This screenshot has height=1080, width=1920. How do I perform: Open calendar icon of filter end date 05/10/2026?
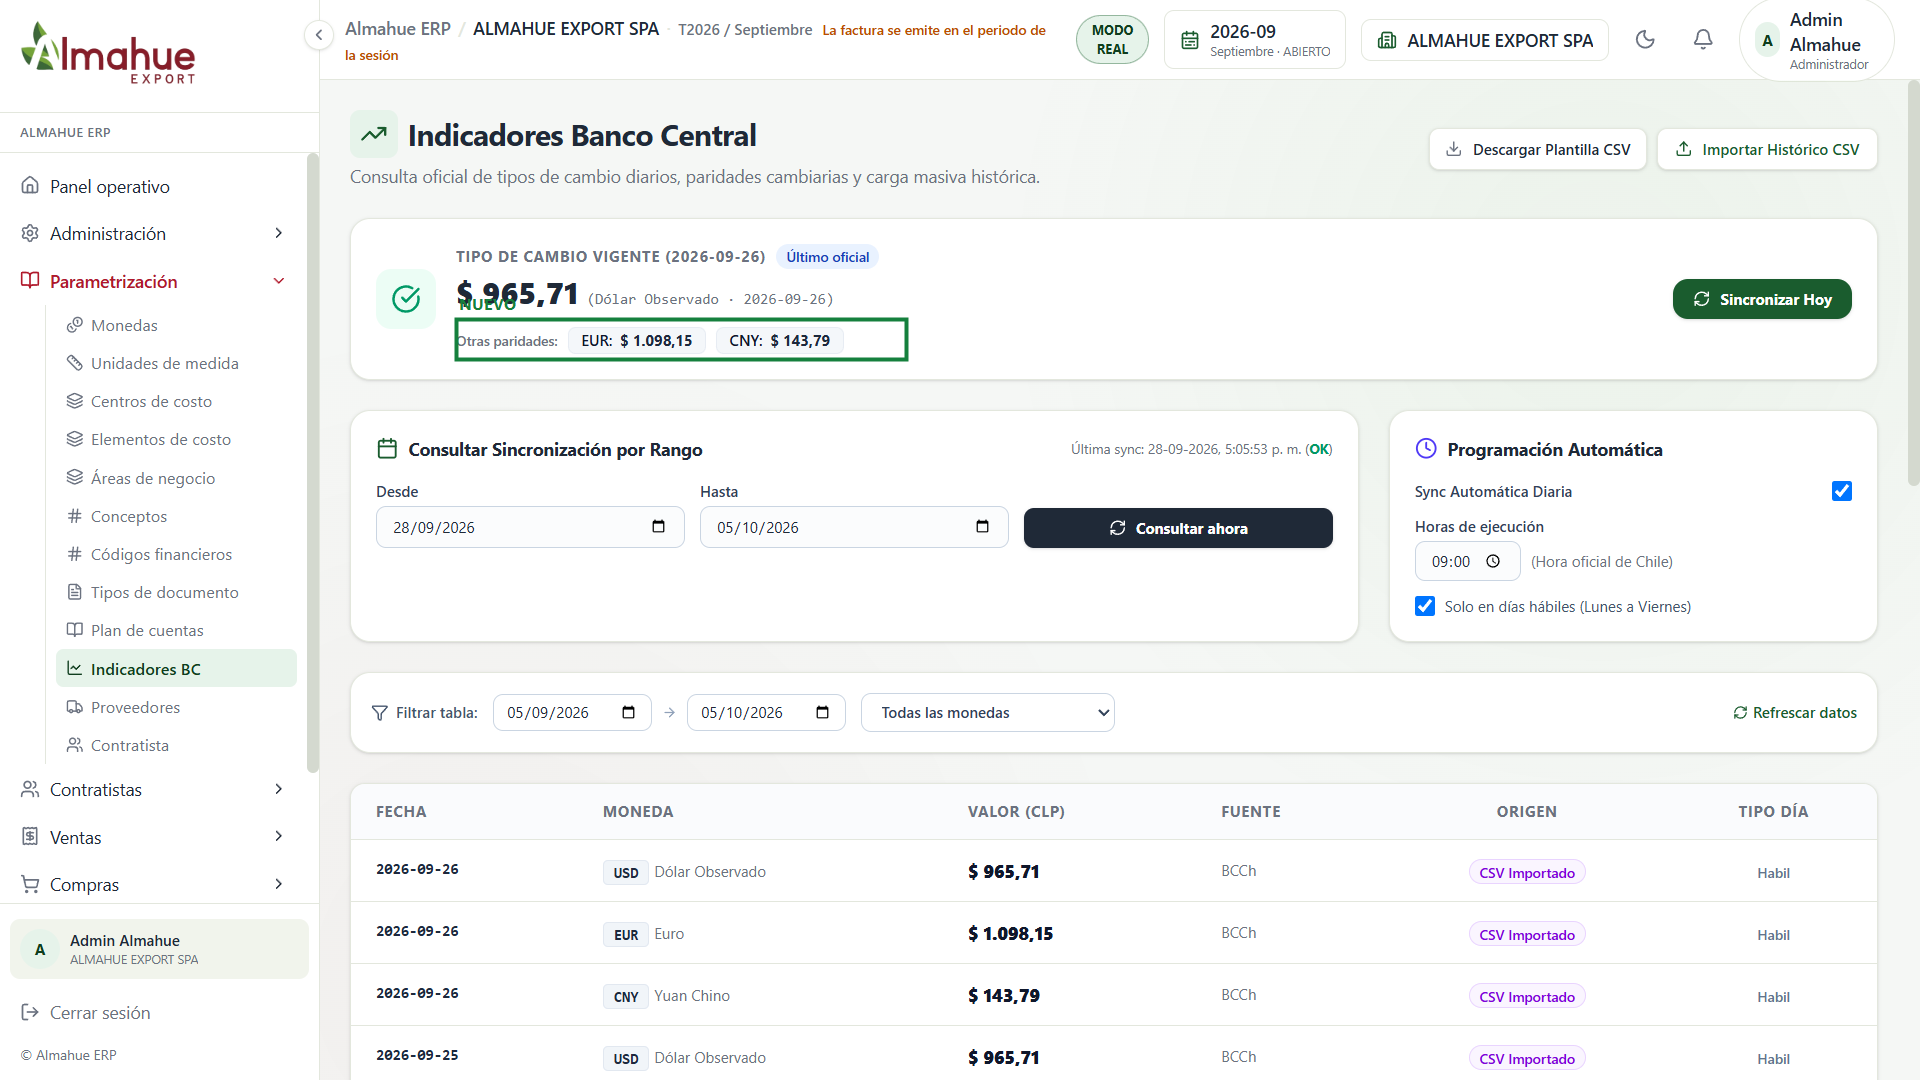tap(822, 712)
